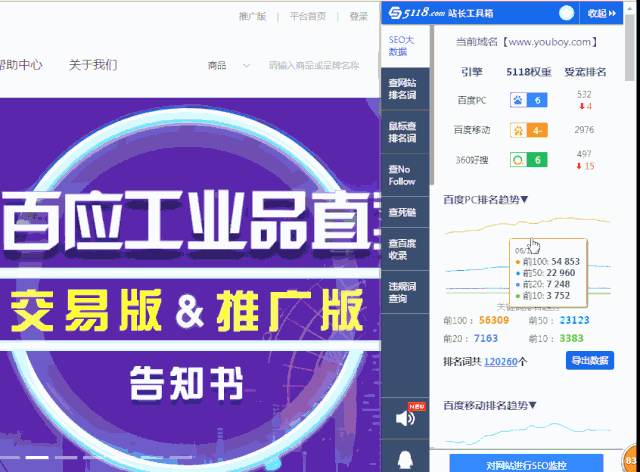Click 平台首页 link in top navigation
640x472 pixels.
[308, 16]
